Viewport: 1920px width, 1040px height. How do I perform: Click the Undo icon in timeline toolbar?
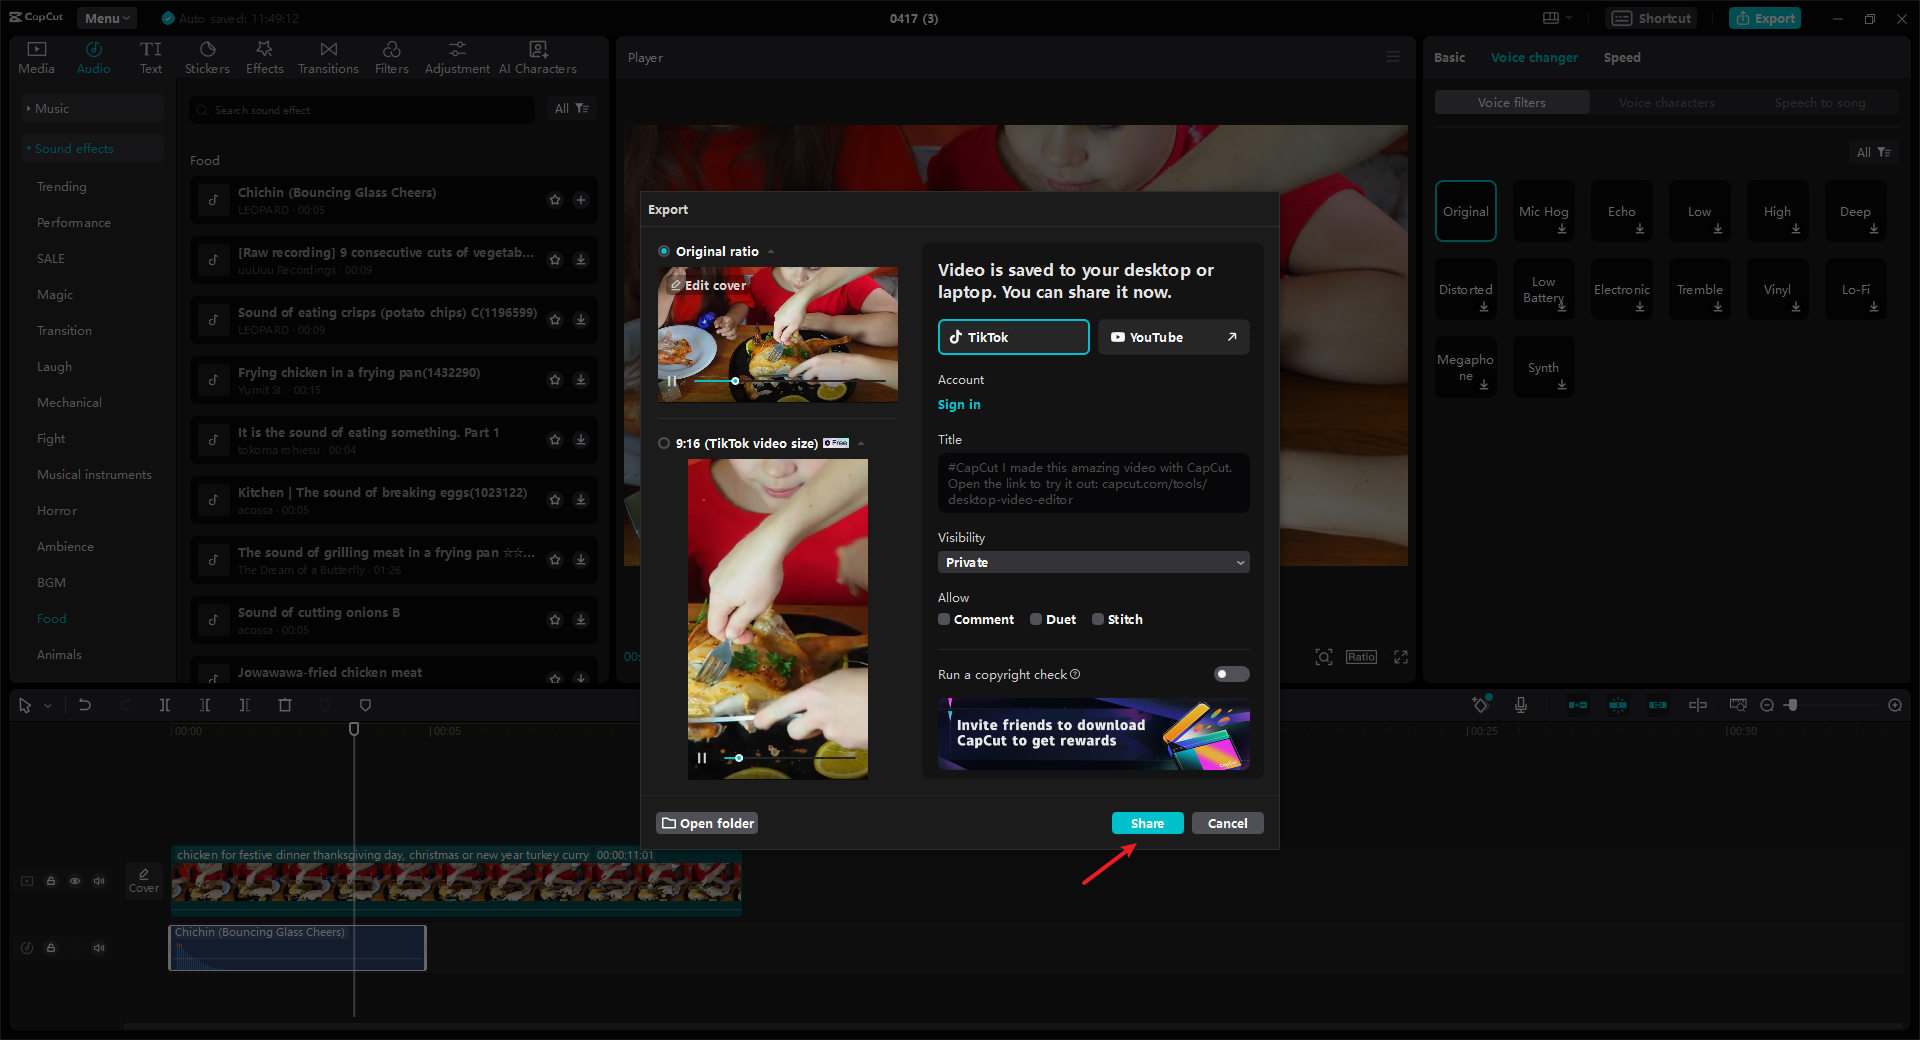(85, 705)
